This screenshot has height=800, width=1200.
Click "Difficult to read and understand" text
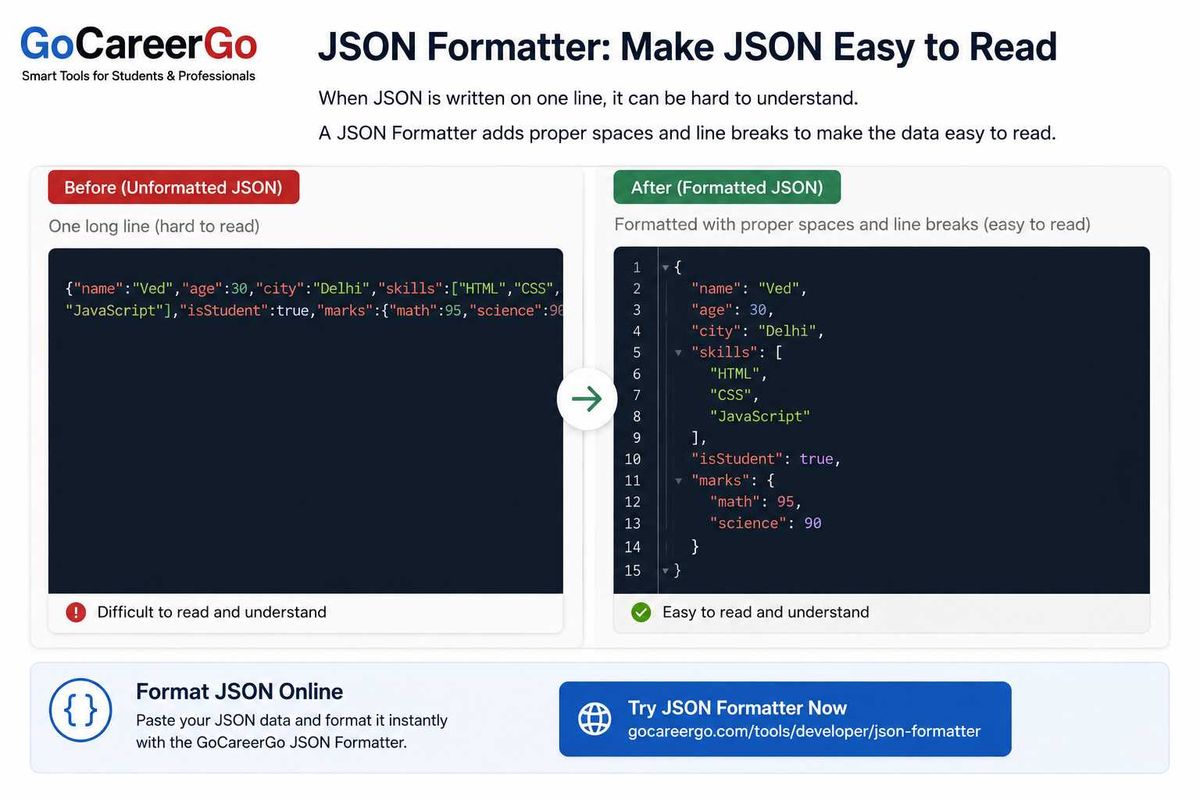pyautogui.click(x=212, y=612)
